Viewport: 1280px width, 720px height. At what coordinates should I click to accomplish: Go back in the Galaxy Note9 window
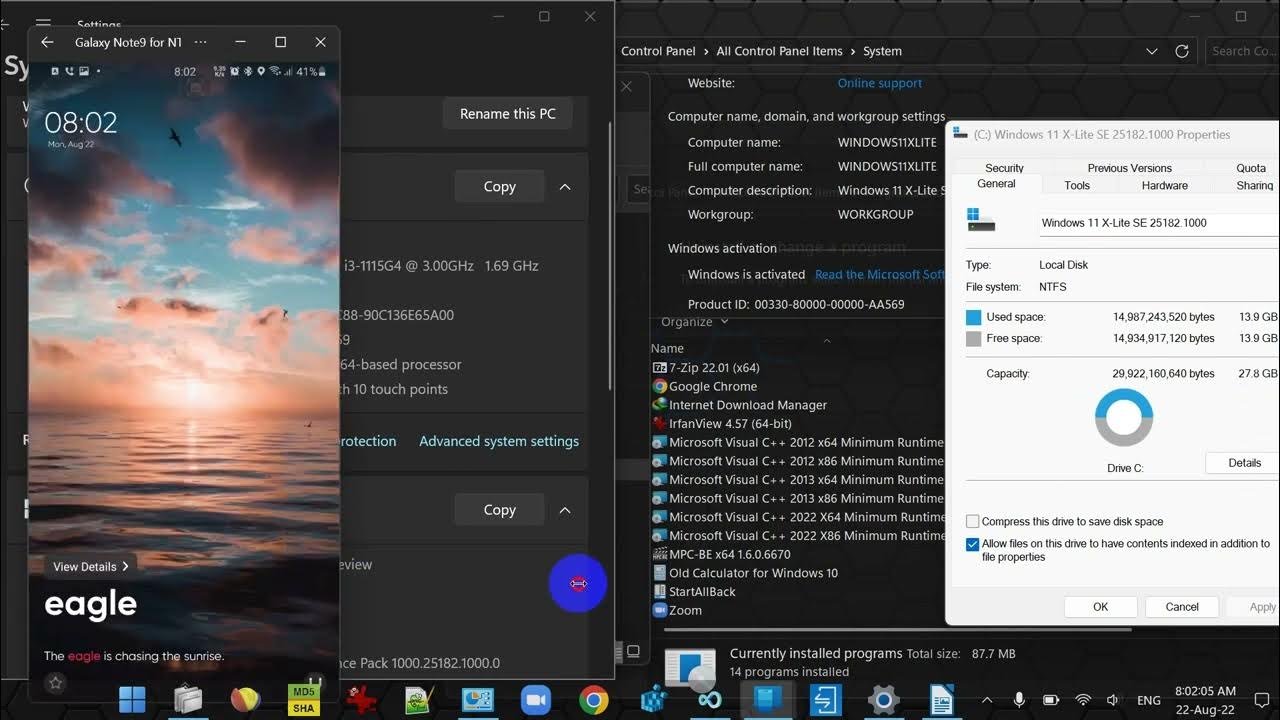tap(47, 42)
